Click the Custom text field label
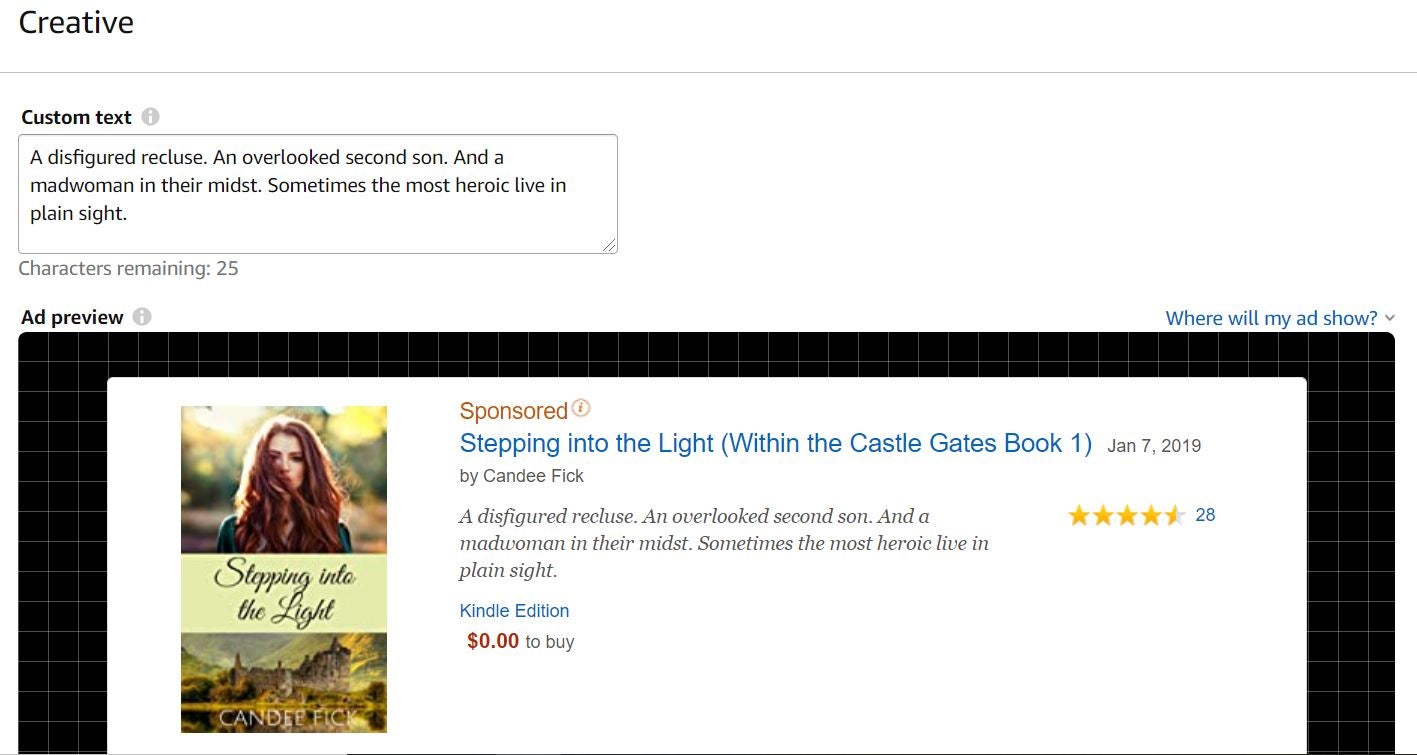 (76, 117)
